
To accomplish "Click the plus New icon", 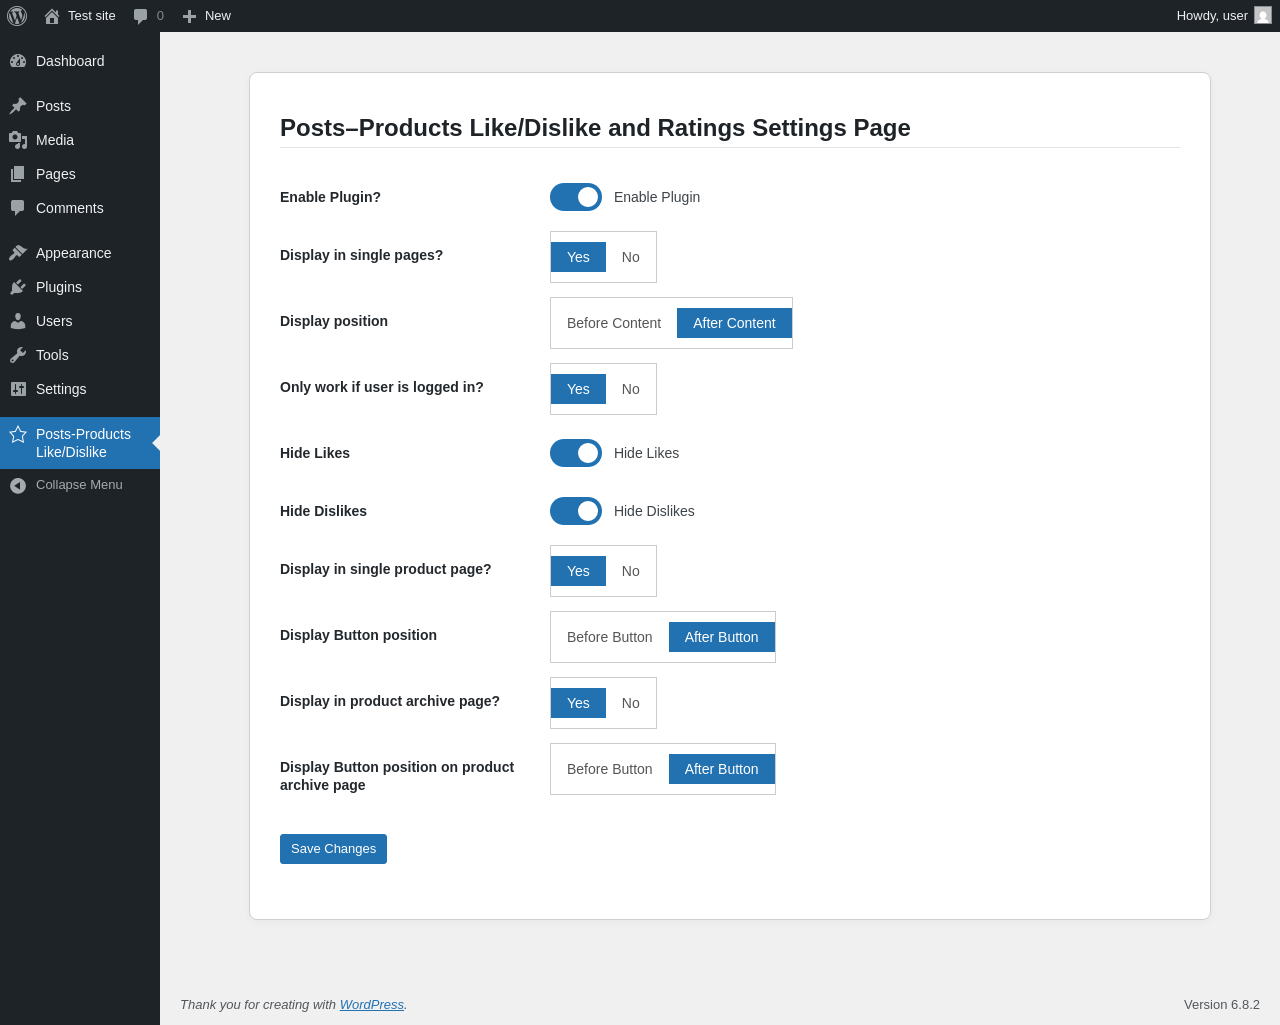I will click(189, 16).
